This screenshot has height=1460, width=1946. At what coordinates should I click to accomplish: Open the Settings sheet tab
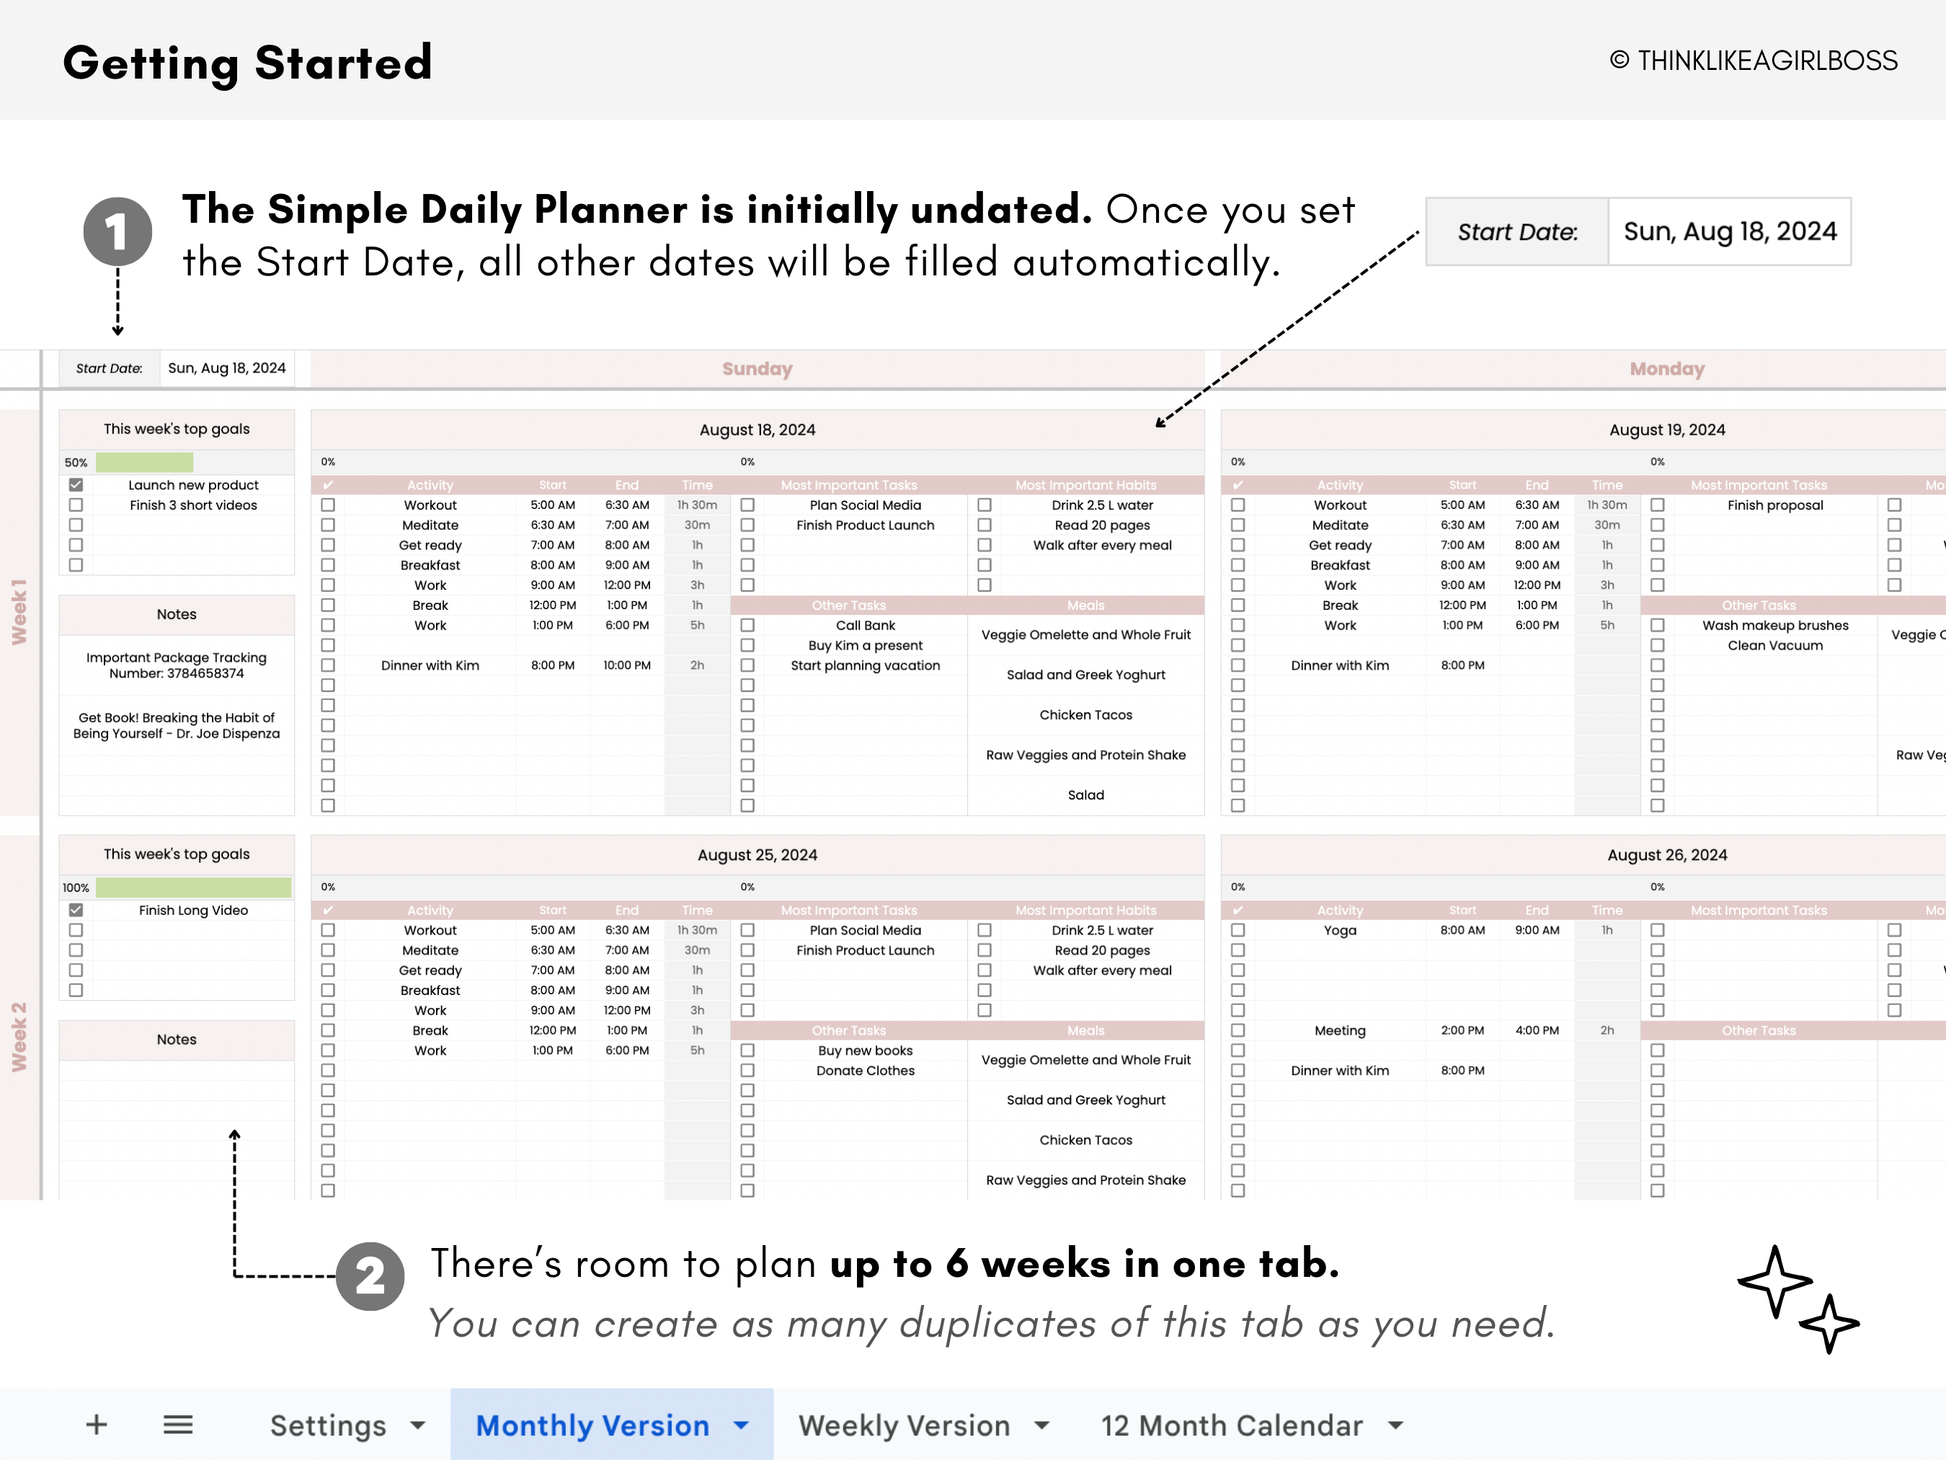(x=328, y=1425)
